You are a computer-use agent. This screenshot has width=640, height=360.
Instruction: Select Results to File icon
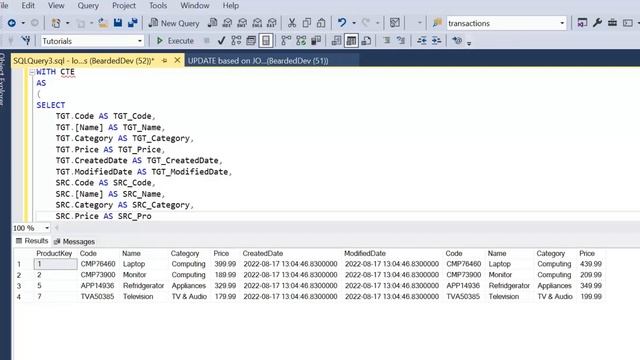pos(366,40)
